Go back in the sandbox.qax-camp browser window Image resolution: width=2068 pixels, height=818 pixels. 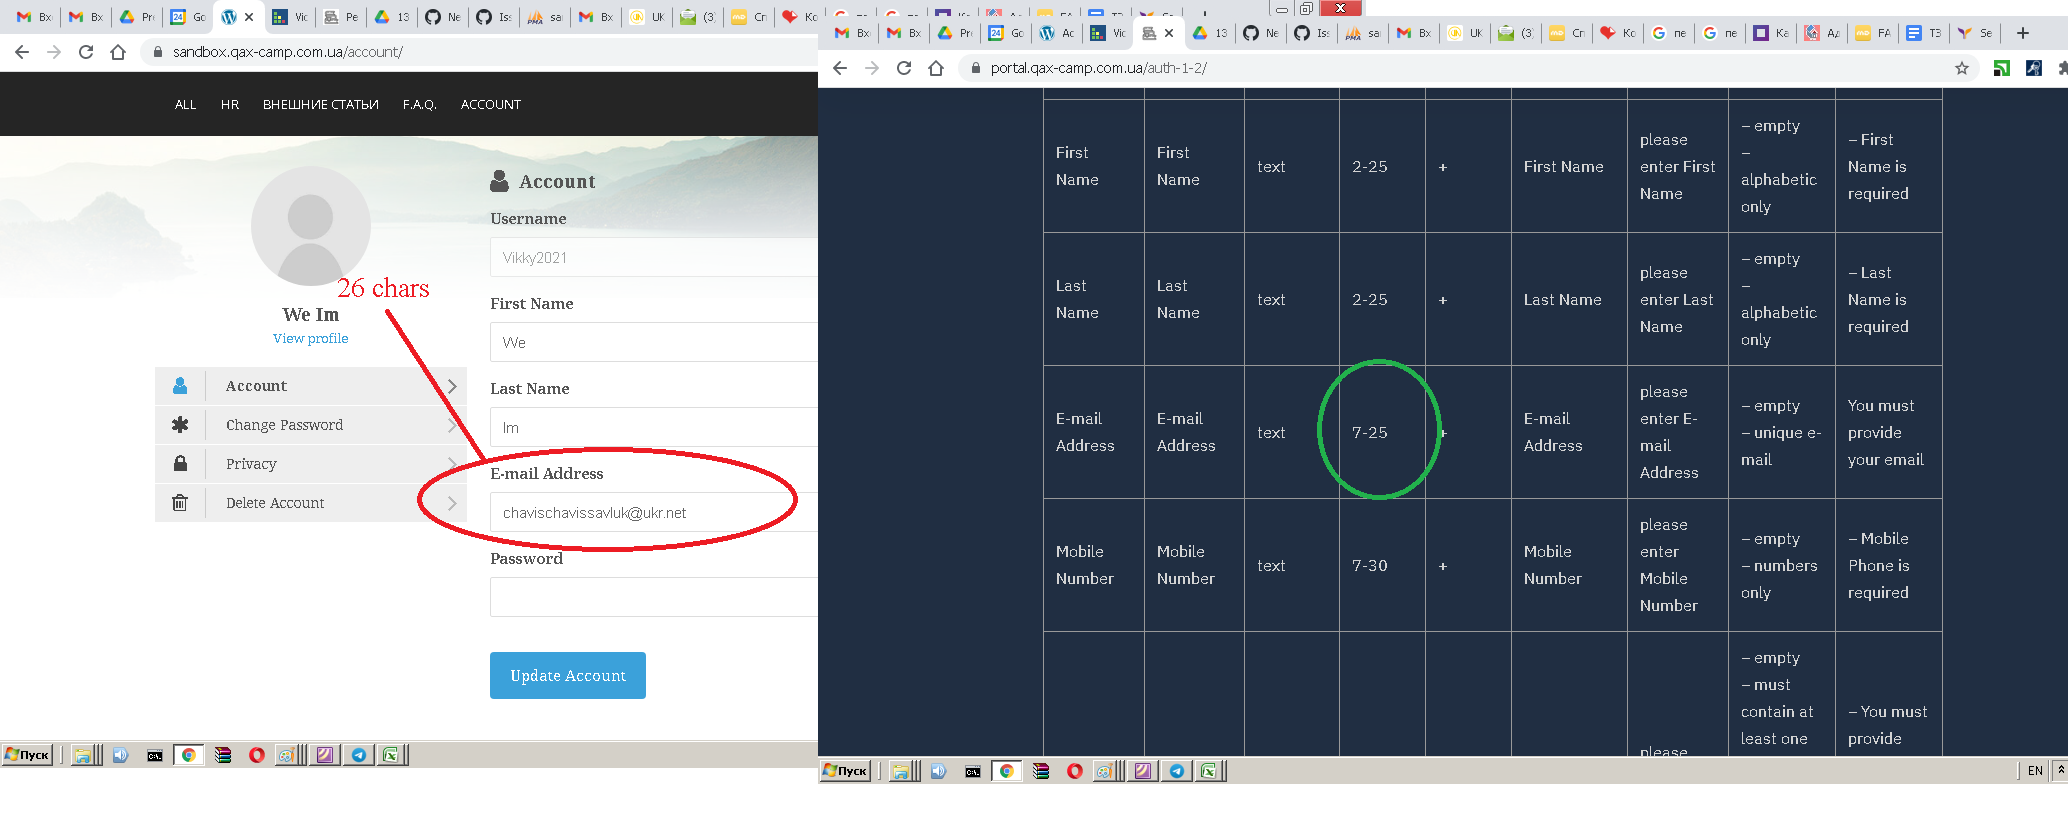click(x=22, y=52)
